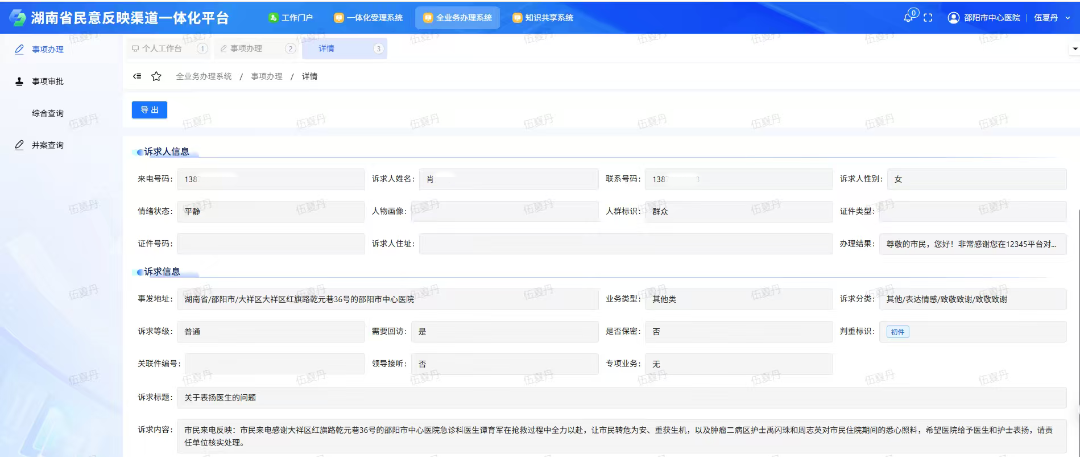This screenshot has width=1080, height=457.
Task: Toggle fullscreen mode icon
Action: 928,18
